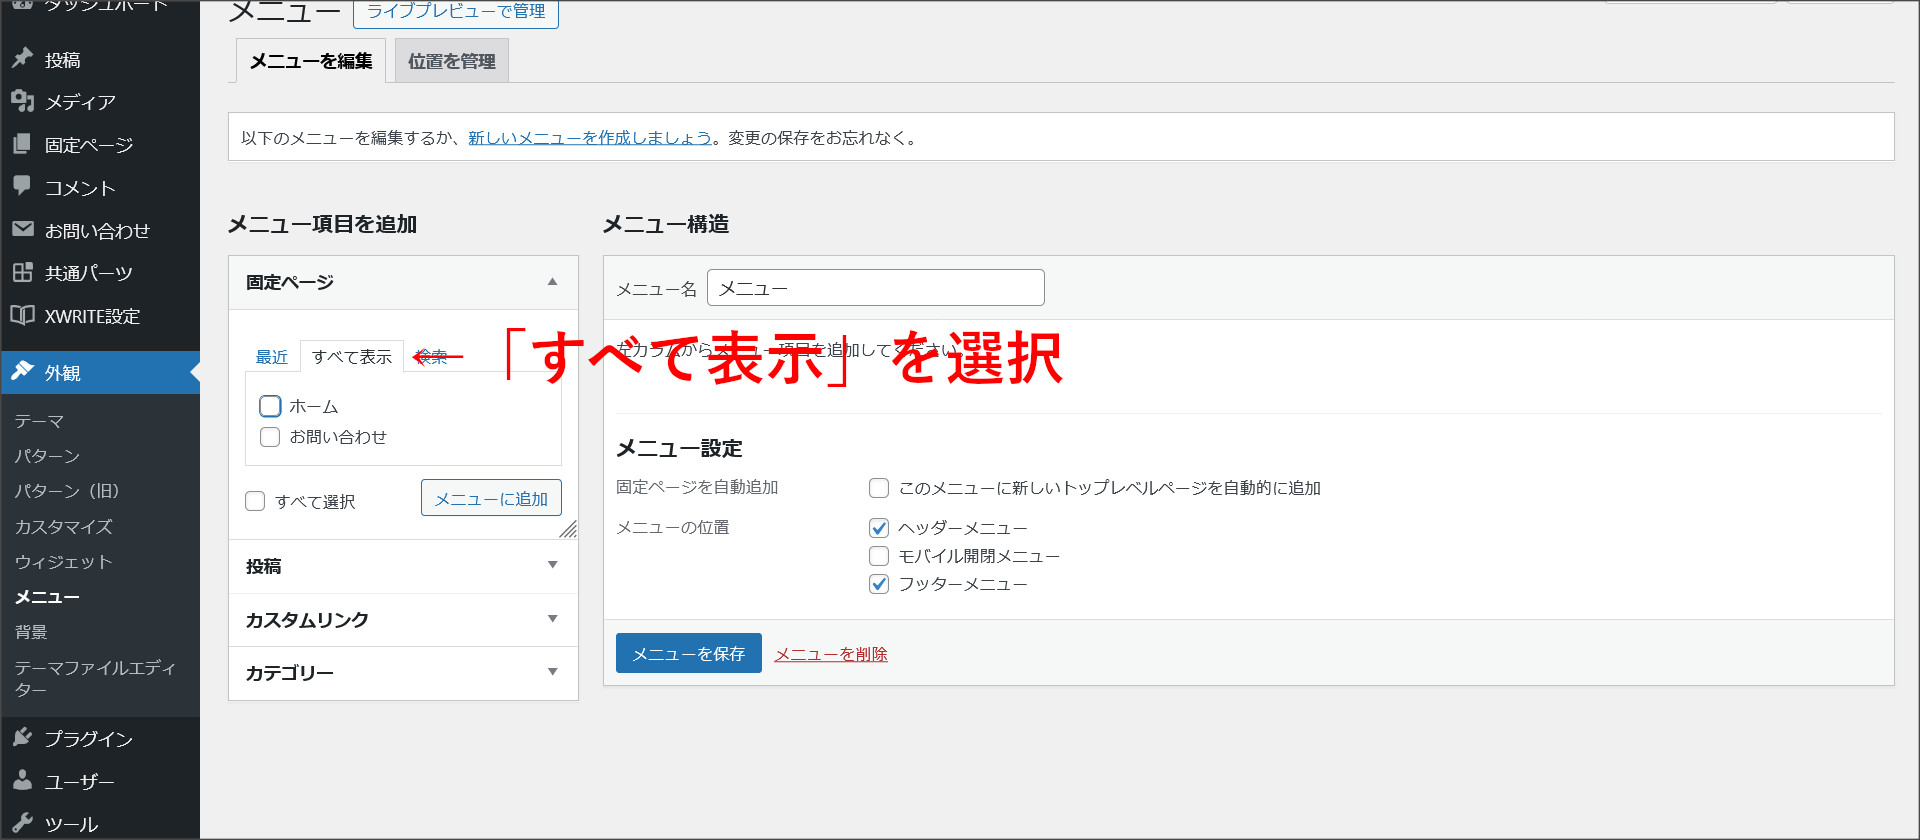Tick the すべて選択 checkbox
Viewport: 1920px width, 840px height.
click(255, 501)
